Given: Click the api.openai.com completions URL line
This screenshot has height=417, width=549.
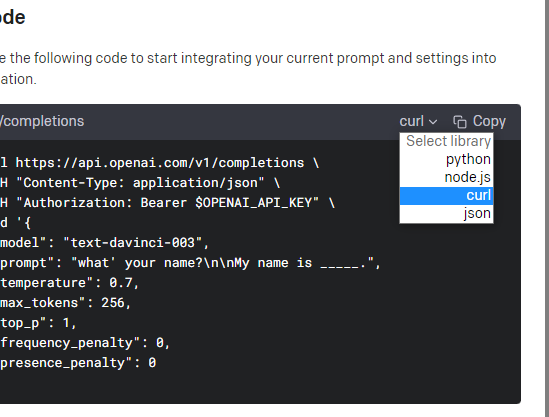Looking at the screenshot, I should (160, 163).
